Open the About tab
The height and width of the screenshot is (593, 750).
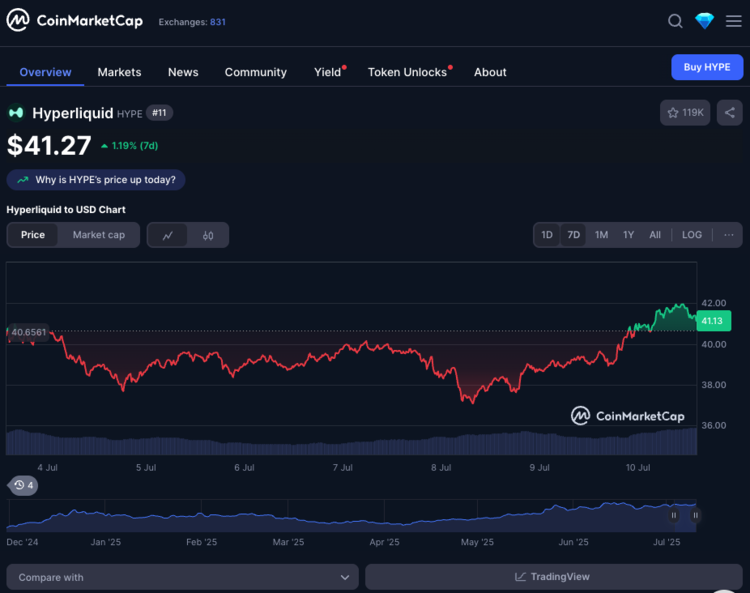click(x=490, y=72)
